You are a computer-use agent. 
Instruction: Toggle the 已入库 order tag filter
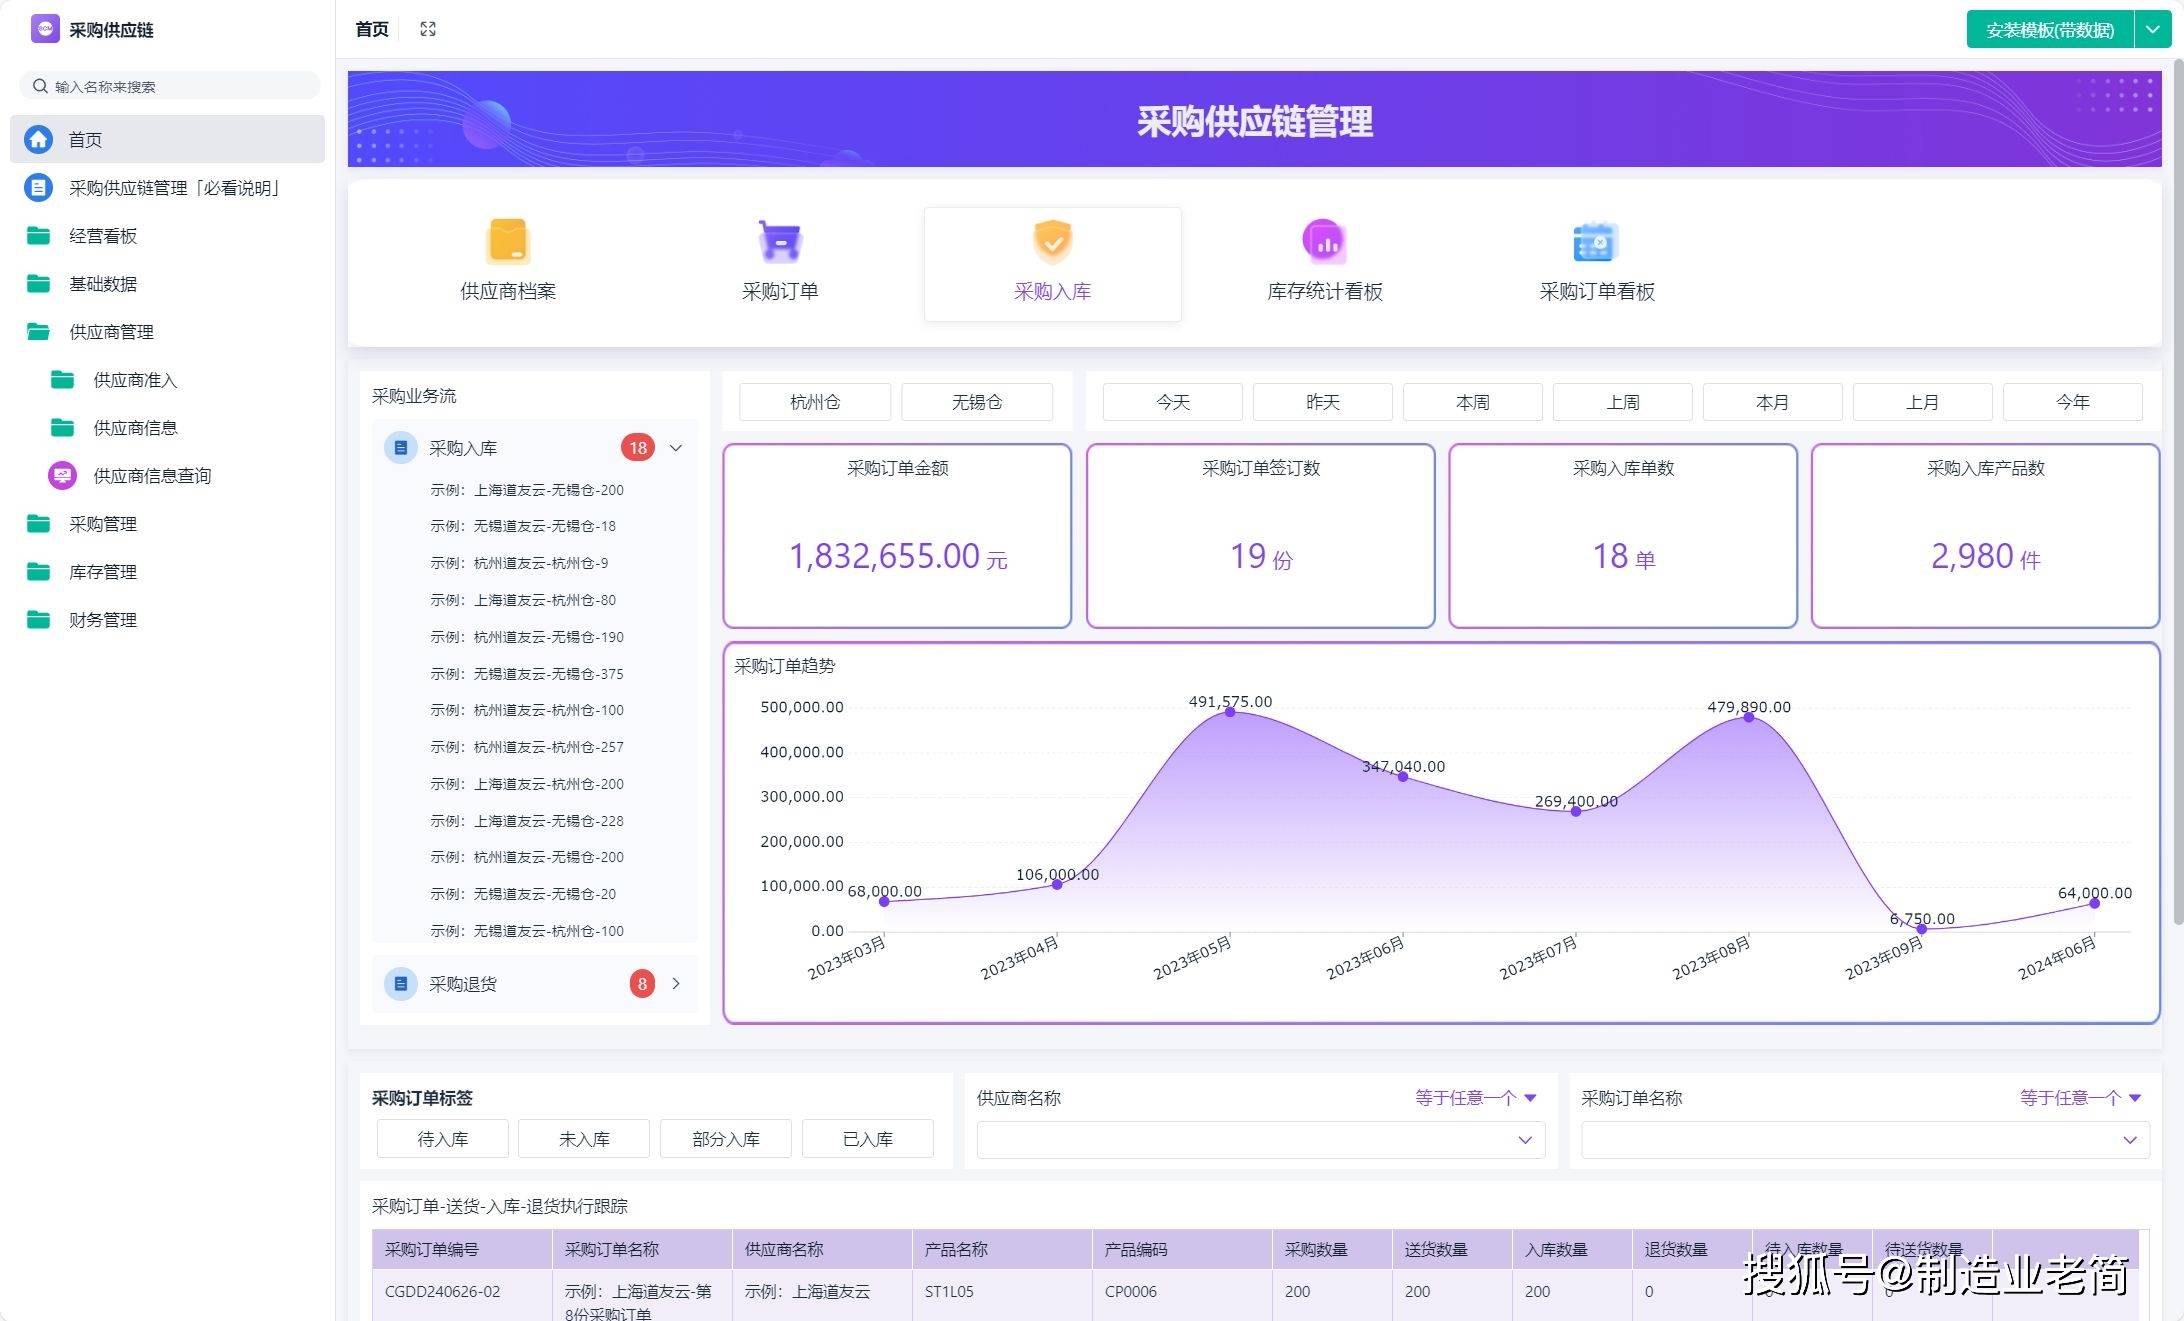[x=866, y=1138]
